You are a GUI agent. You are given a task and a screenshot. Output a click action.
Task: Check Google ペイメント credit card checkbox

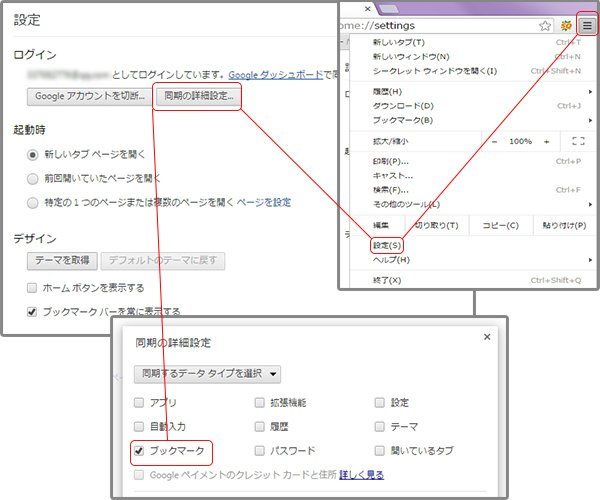click(139, 475)
